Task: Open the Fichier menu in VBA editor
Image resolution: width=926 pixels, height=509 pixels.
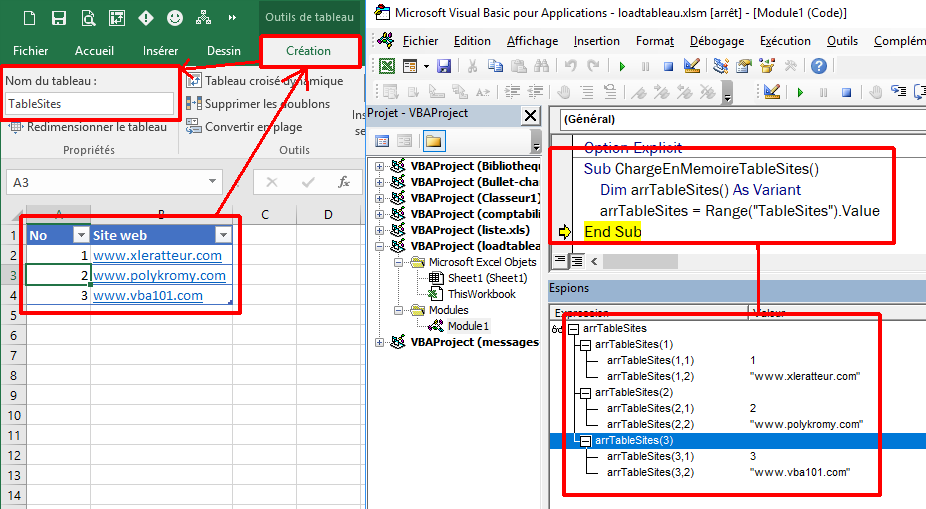Action: pos(420,41)
